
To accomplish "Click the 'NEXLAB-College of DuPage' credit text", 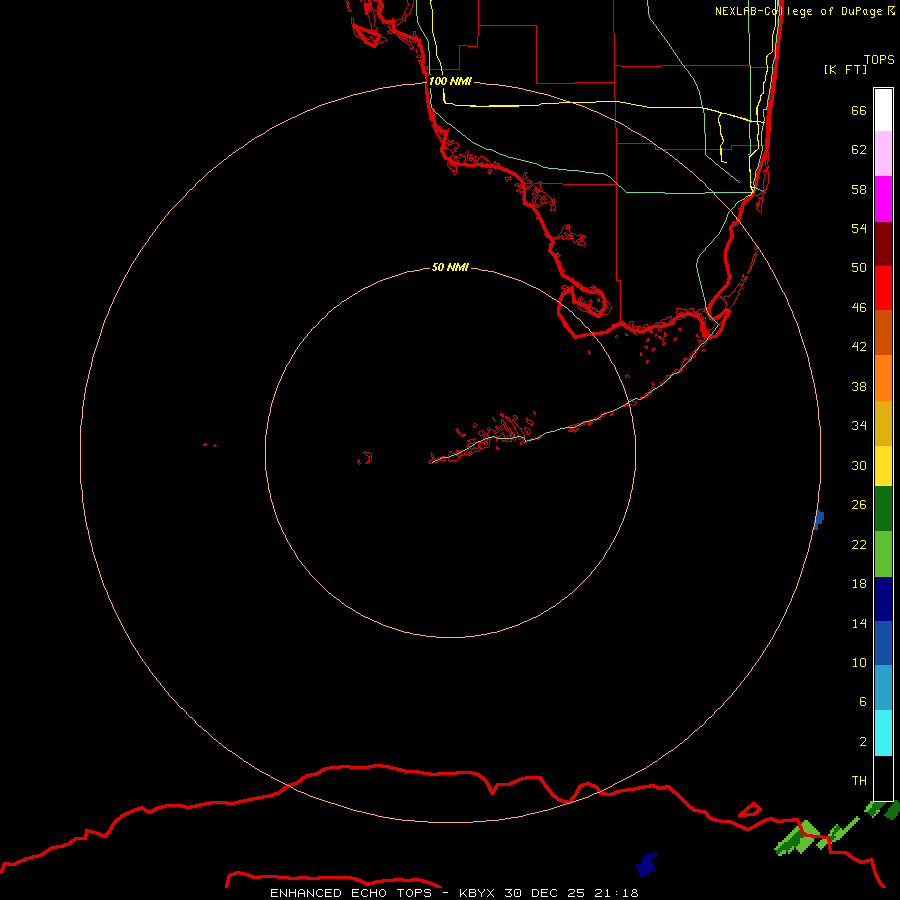I will point(799,11).
